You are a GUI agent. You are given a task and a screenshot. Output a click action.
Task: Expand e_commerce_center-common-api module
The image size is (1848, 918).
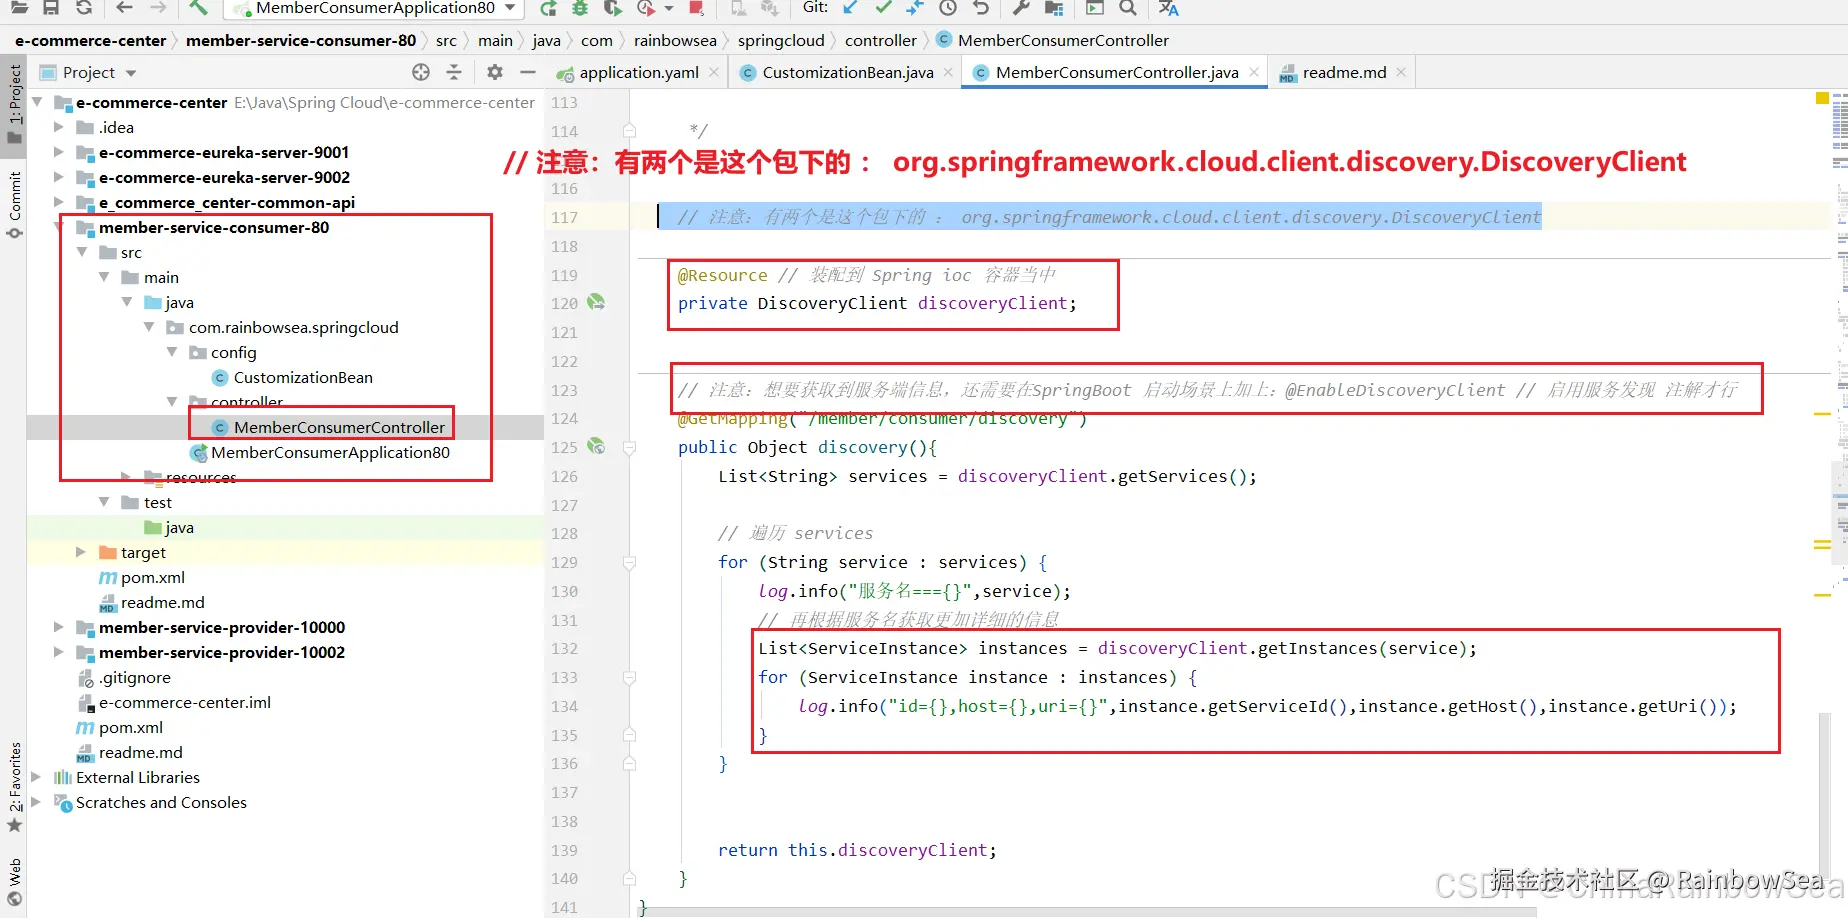pyautogui.click(x=59, y=202)
